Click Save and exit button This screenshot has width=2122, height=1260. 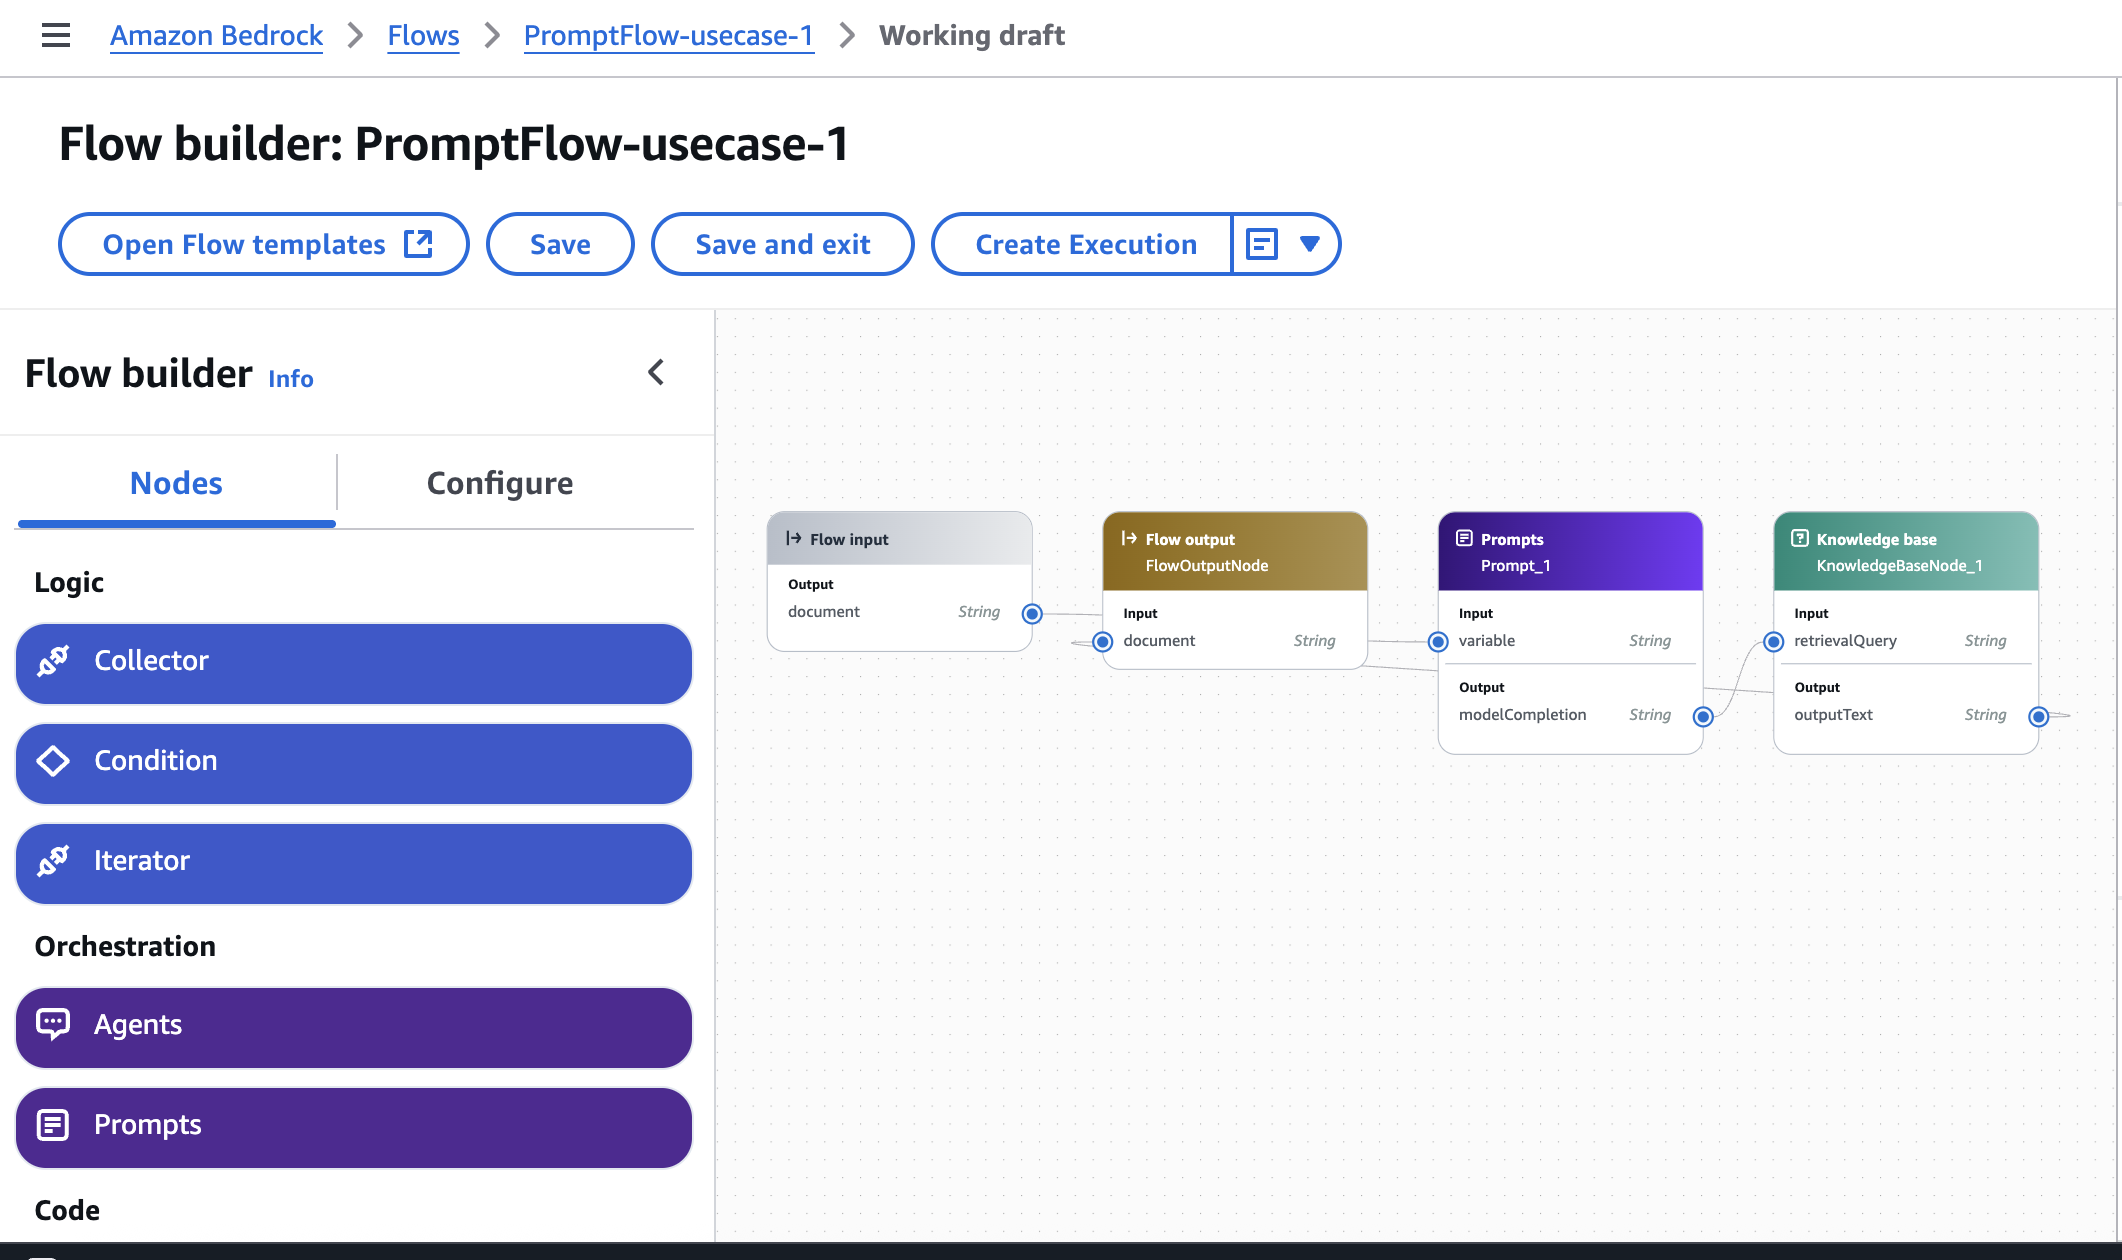[x=782, y=244]
